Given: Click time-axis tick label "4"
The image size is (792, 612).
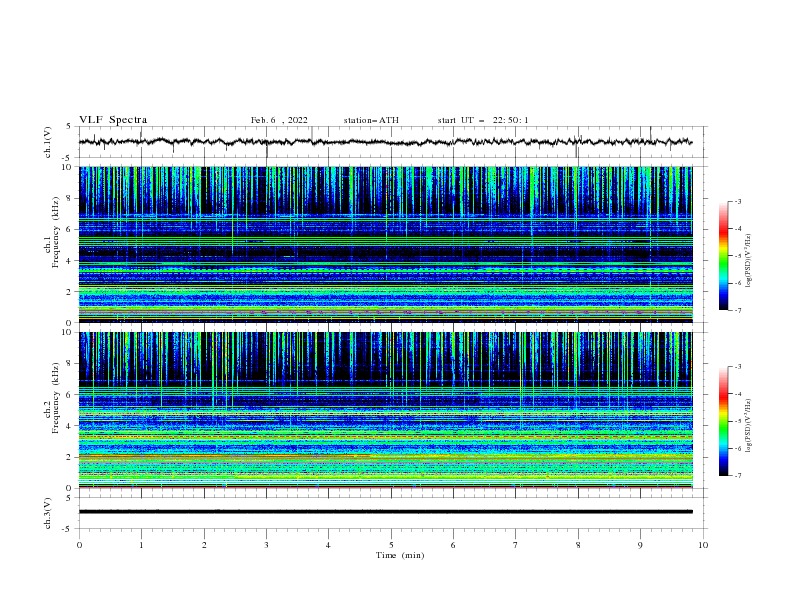Looking at the screenshot, I should coord(329,545).
